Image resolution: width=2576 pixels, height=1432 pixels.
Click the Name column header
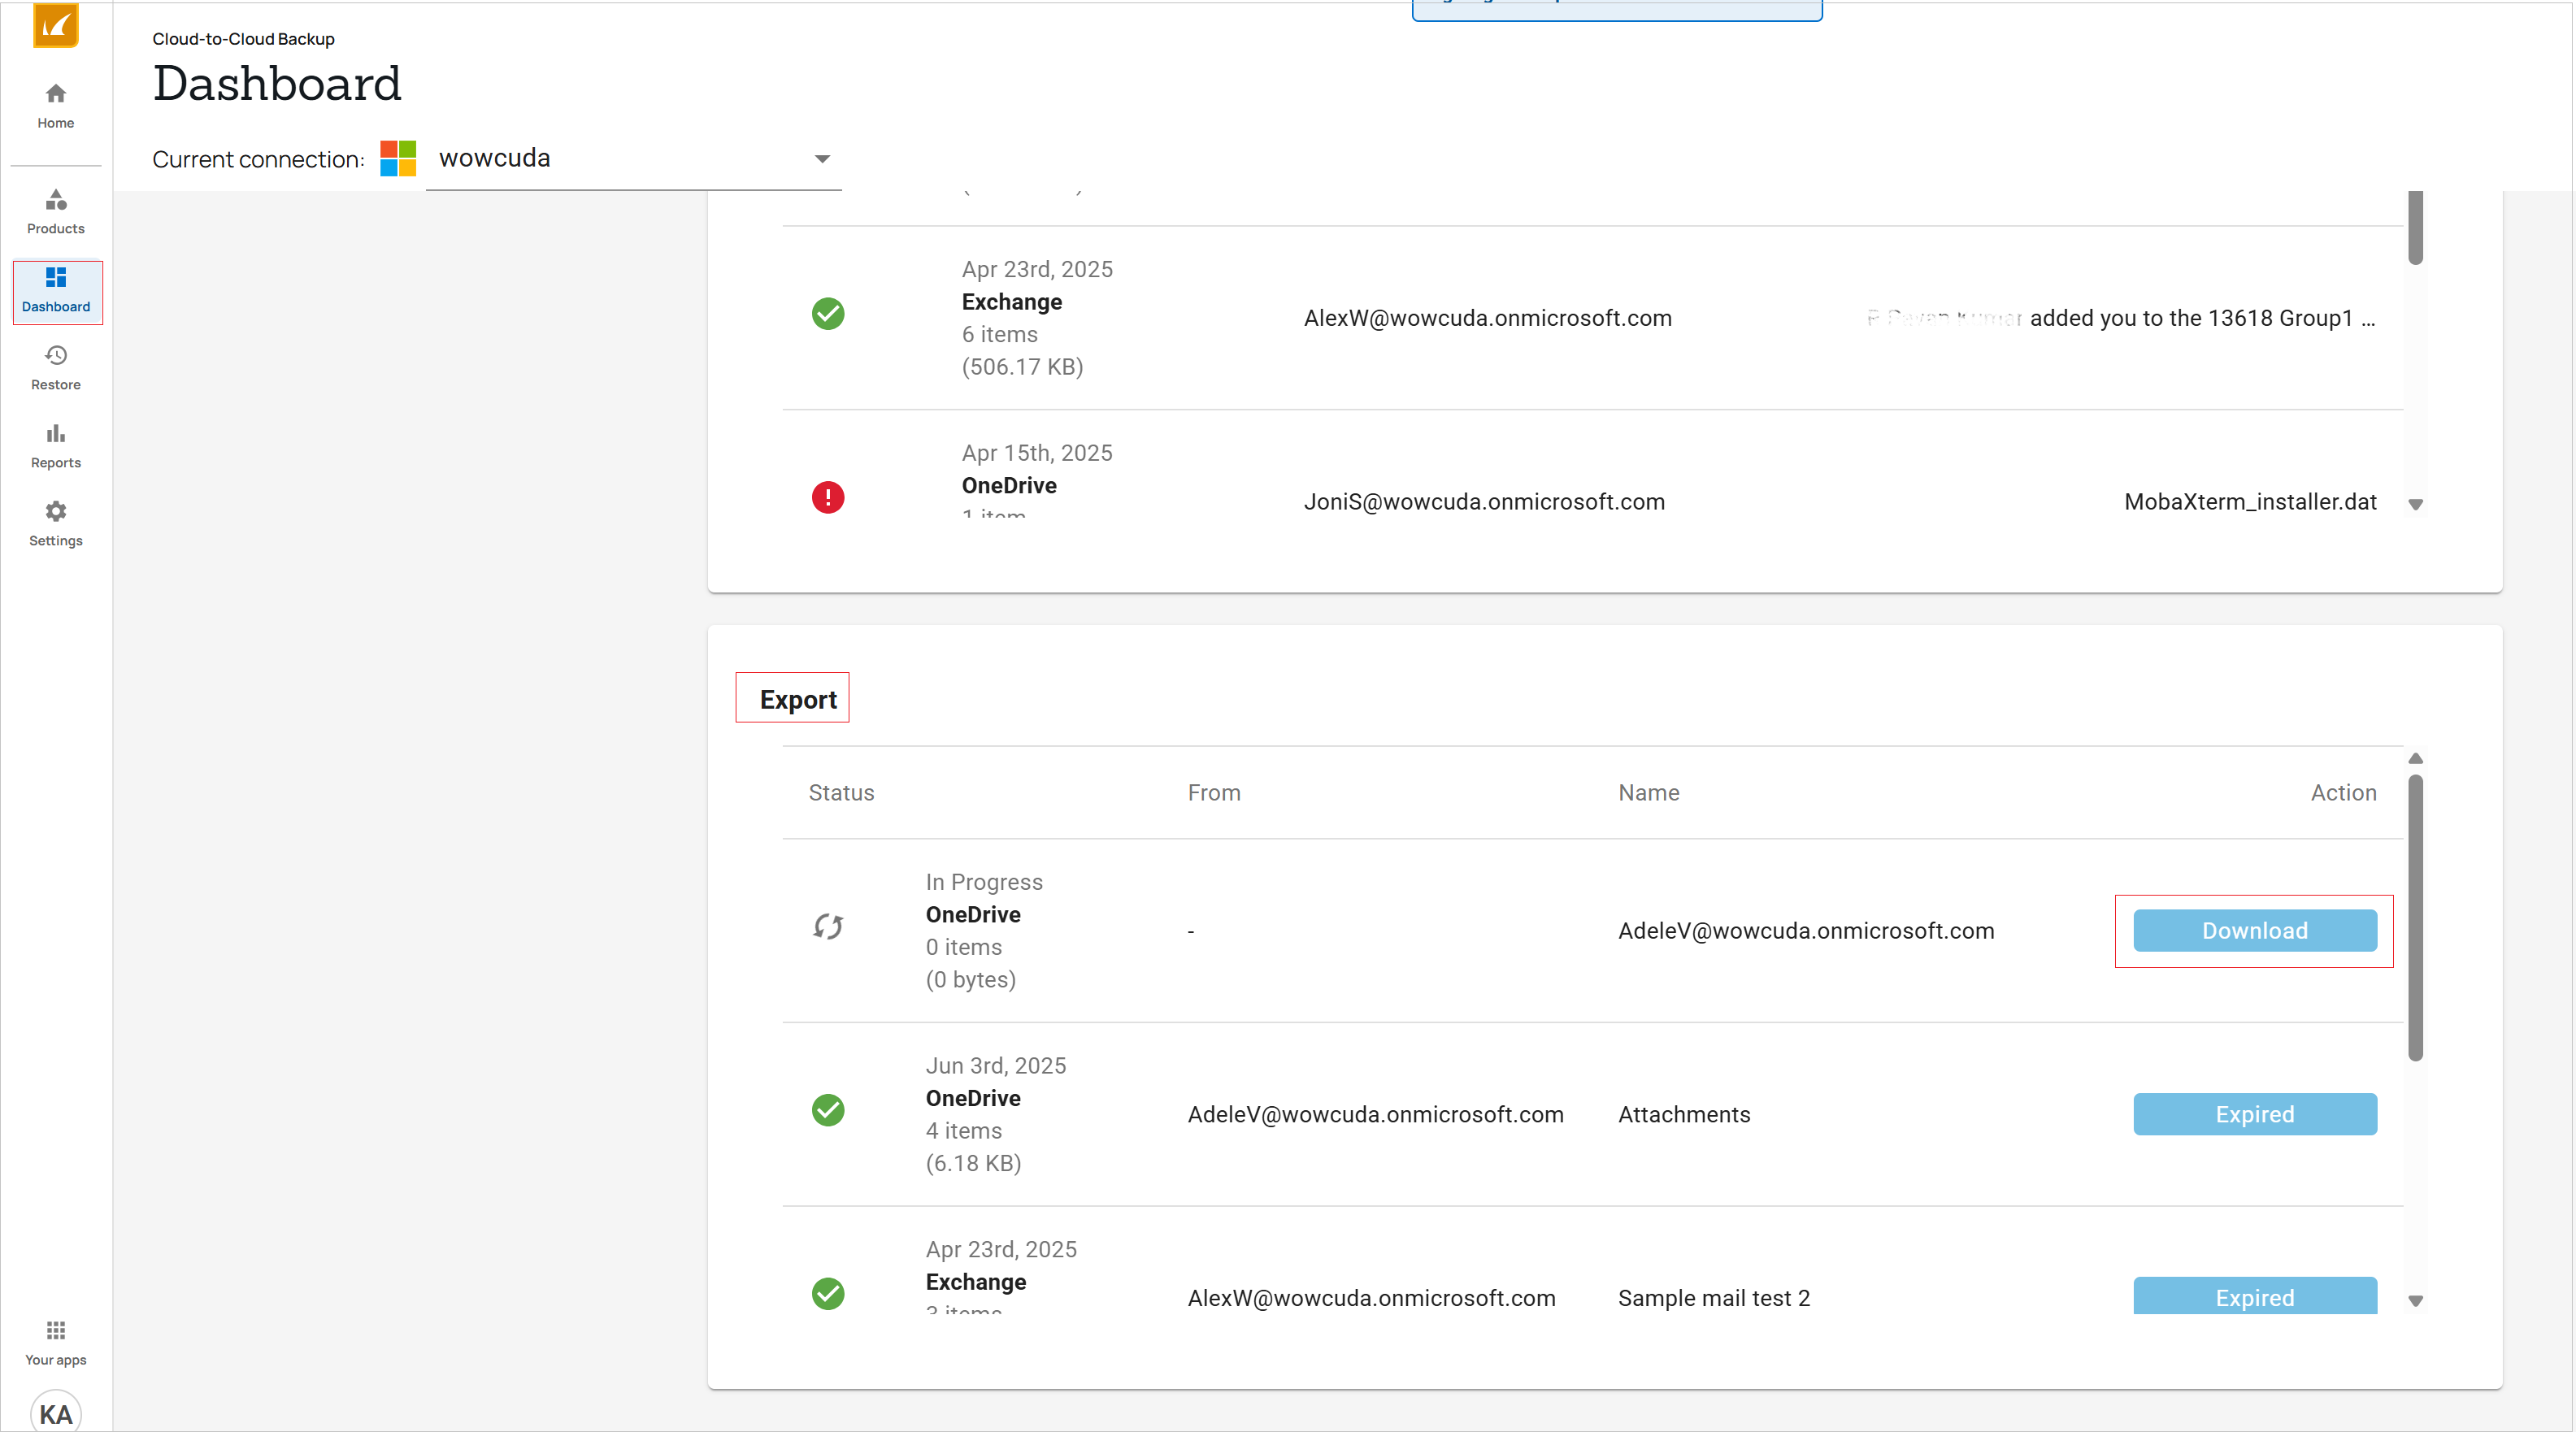point(1649,793)
